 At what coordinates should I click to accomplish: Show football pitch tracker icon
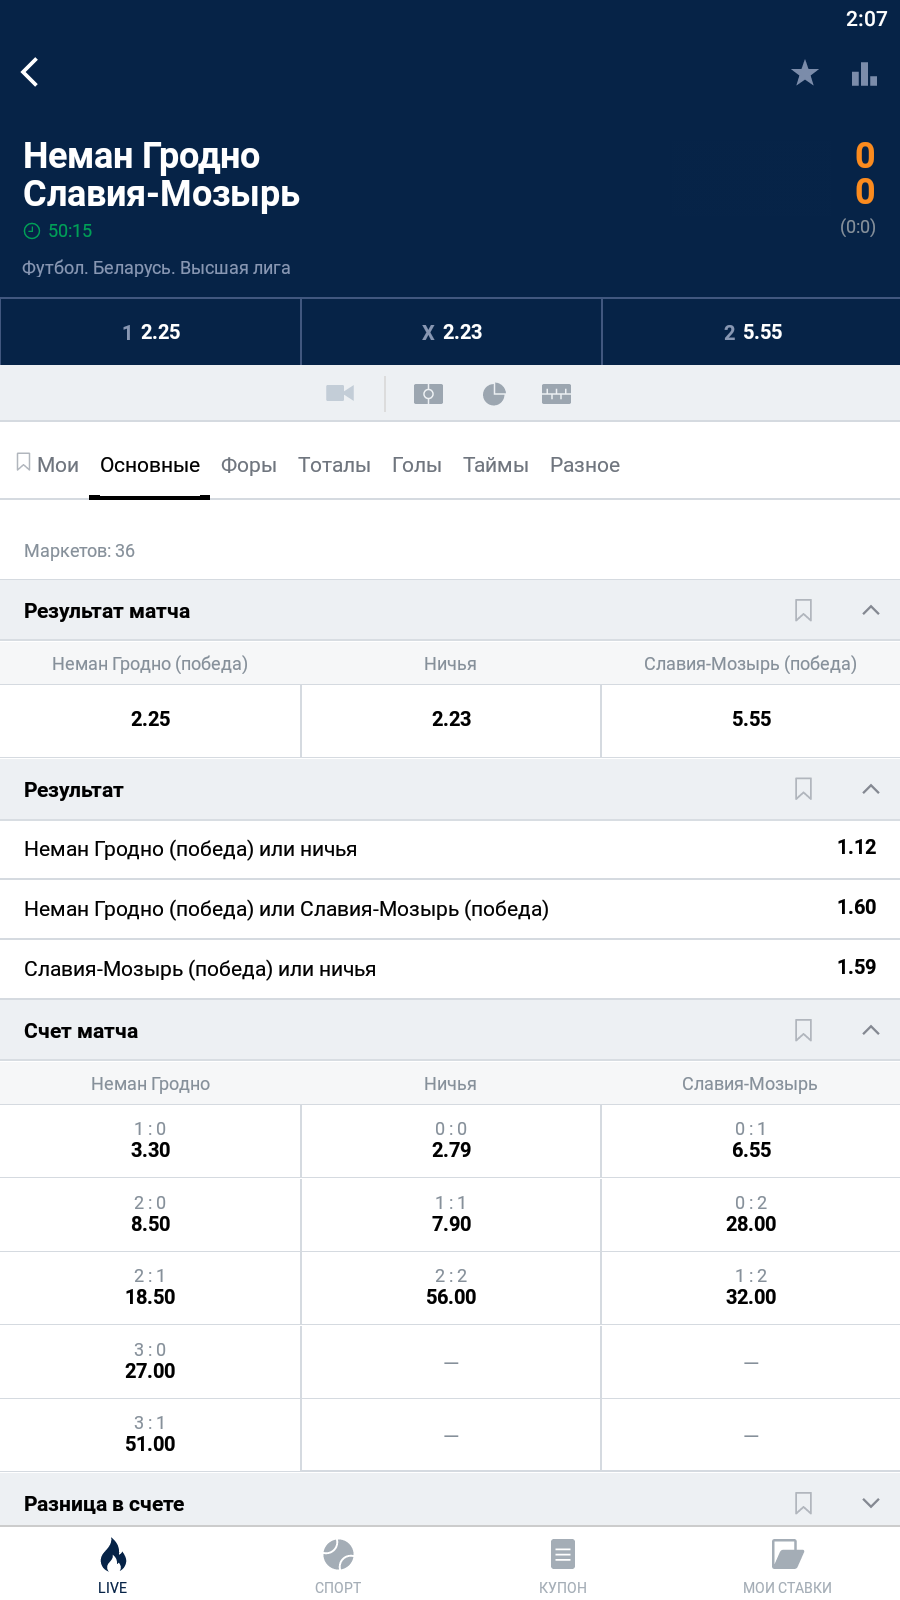pyautogui.click(x=428, y=394)
